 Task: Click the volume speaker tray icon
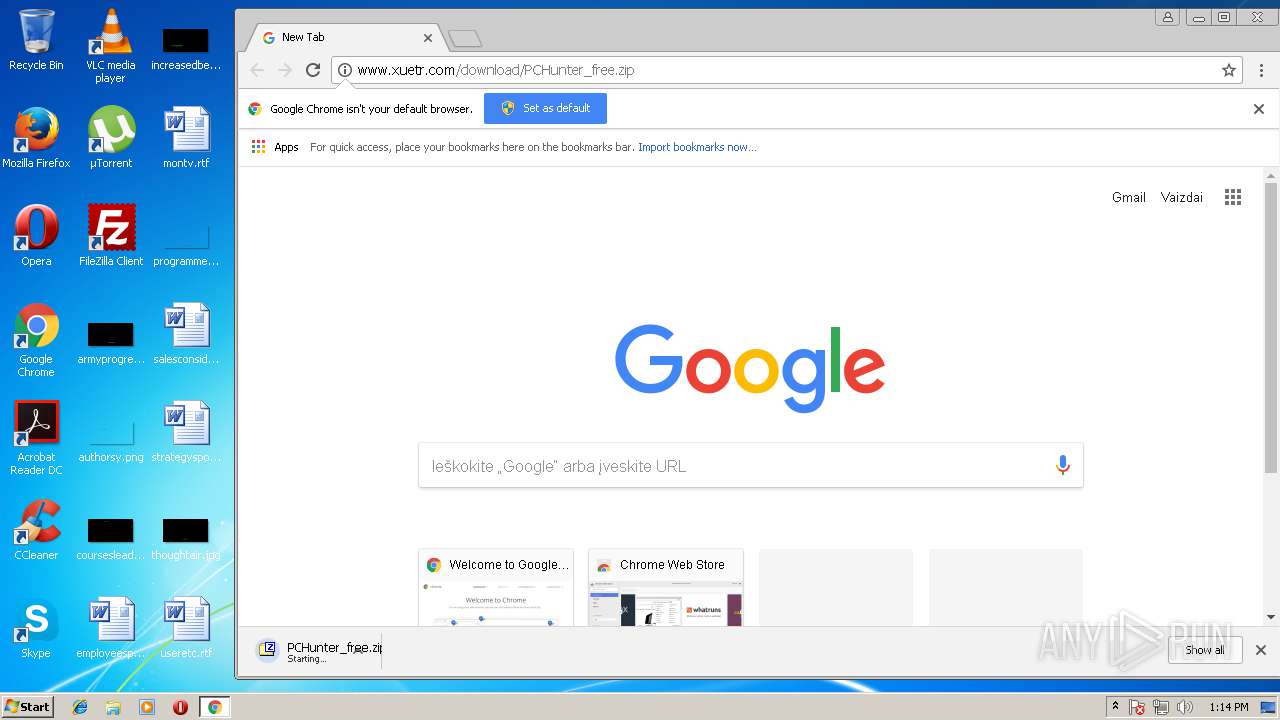click(1185, 707)
